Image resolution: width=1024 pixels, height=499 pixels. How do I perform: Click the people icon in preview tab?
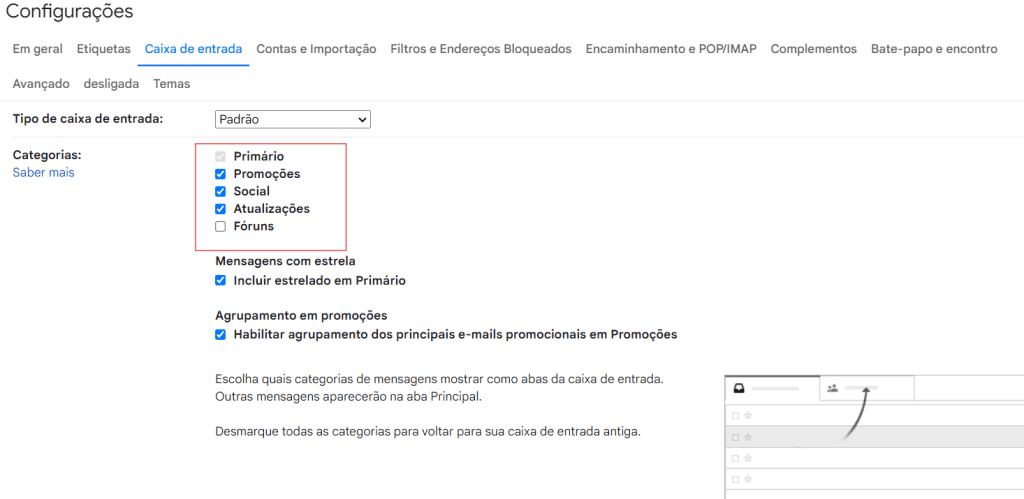click(832, 388)
